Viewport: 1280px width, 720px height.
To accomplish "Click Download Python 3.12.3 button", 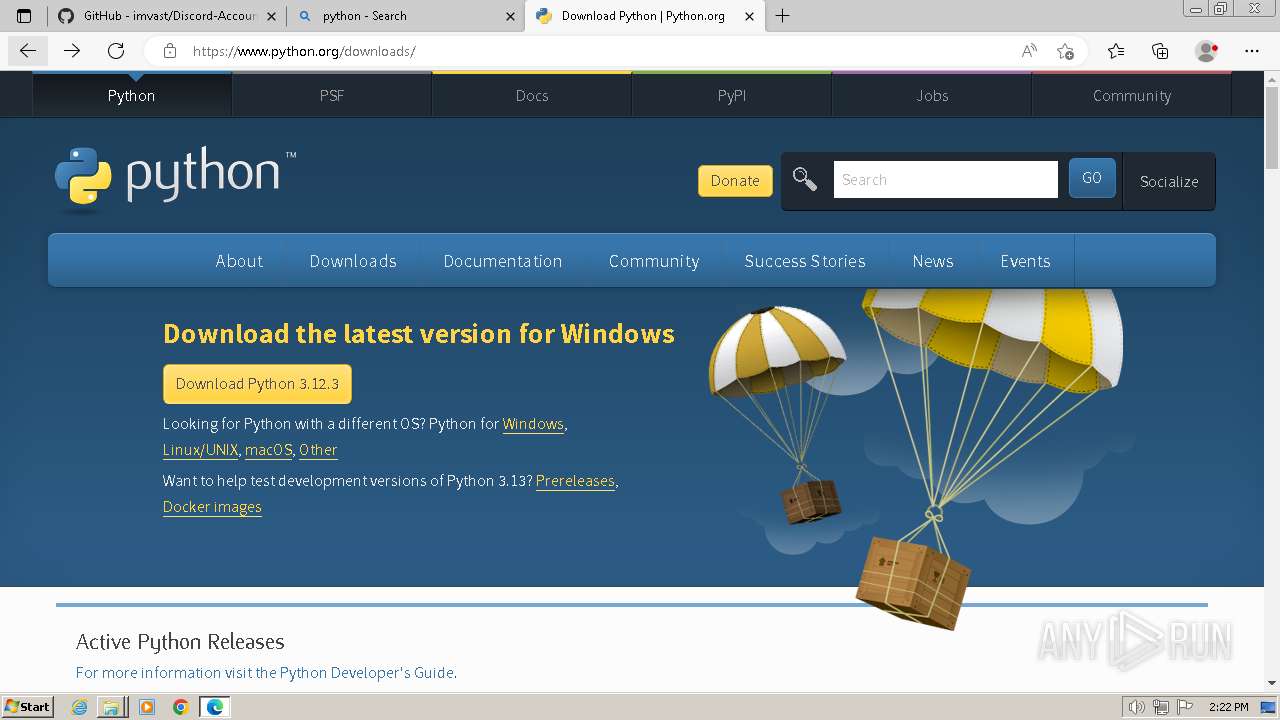I will (257, 384).
